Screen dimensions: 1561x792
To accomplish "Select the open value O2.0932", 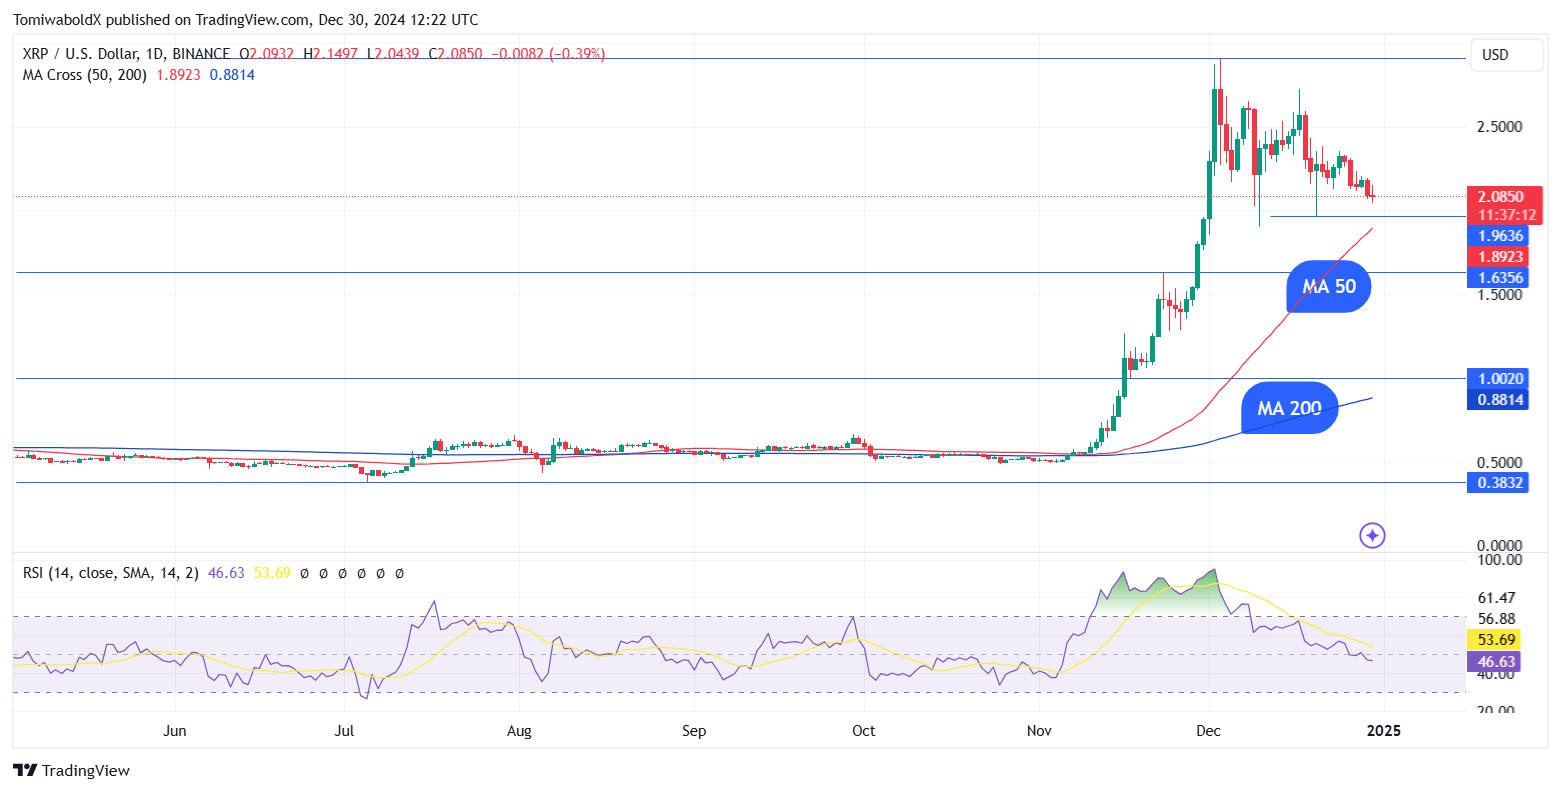I will pyautogui.click(x=266, y=54).
